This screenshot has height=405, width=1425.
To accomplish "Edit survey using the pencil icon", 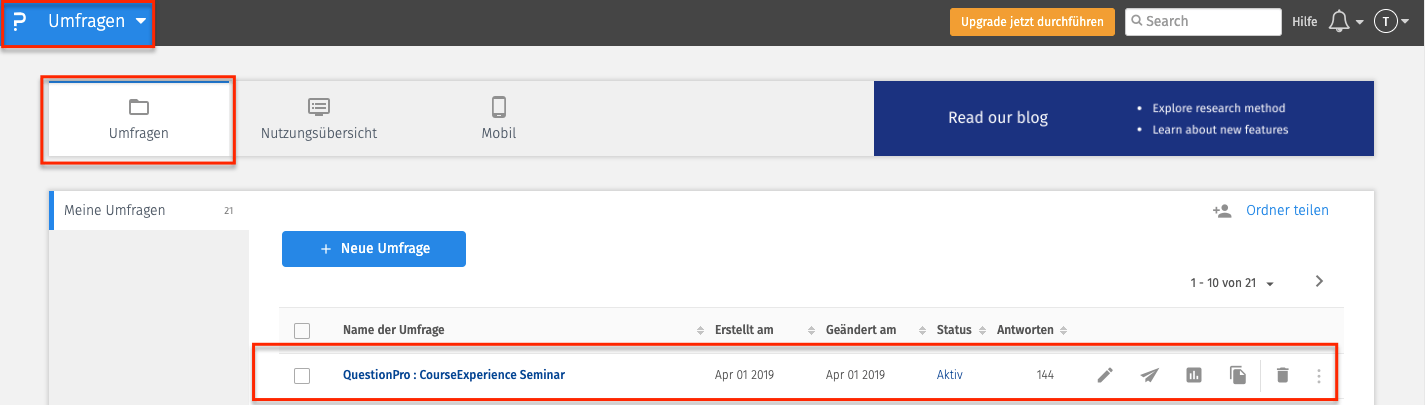I will click(1104, 375).
